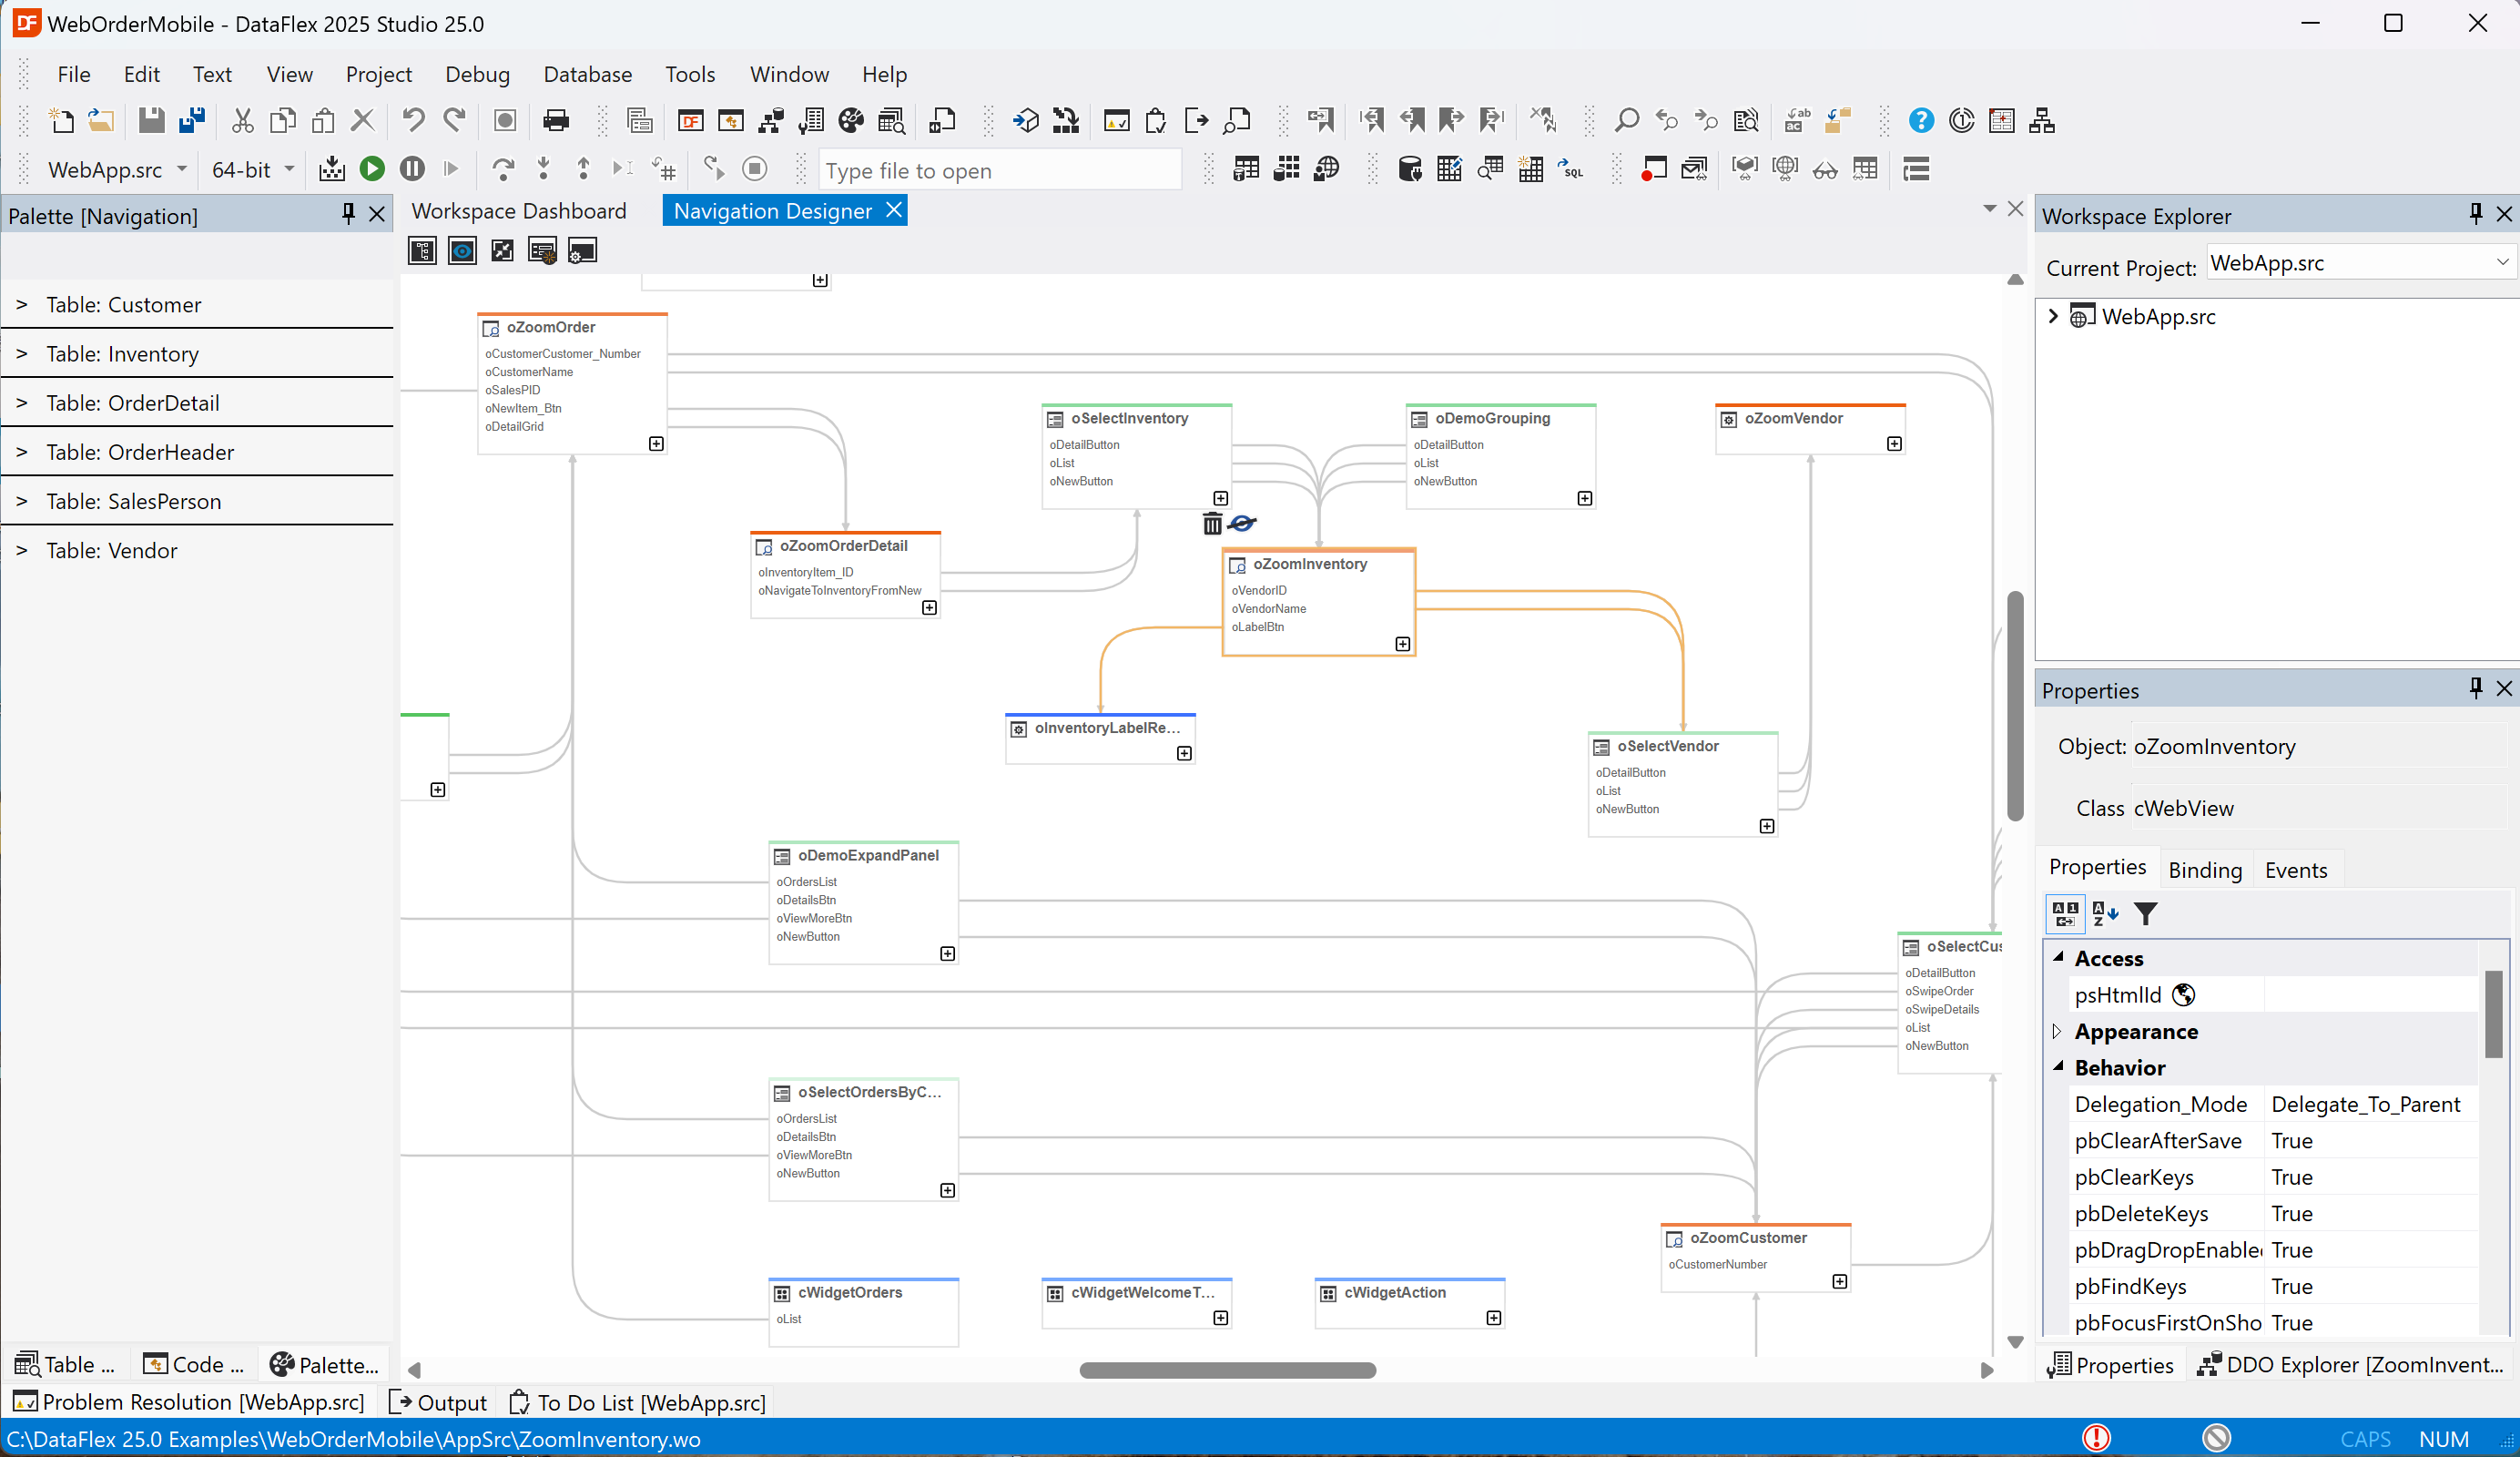Toggle the Palette panel pin
Image resolution: width=2520 pixels, height=1457 pixels.
[348, 214]
